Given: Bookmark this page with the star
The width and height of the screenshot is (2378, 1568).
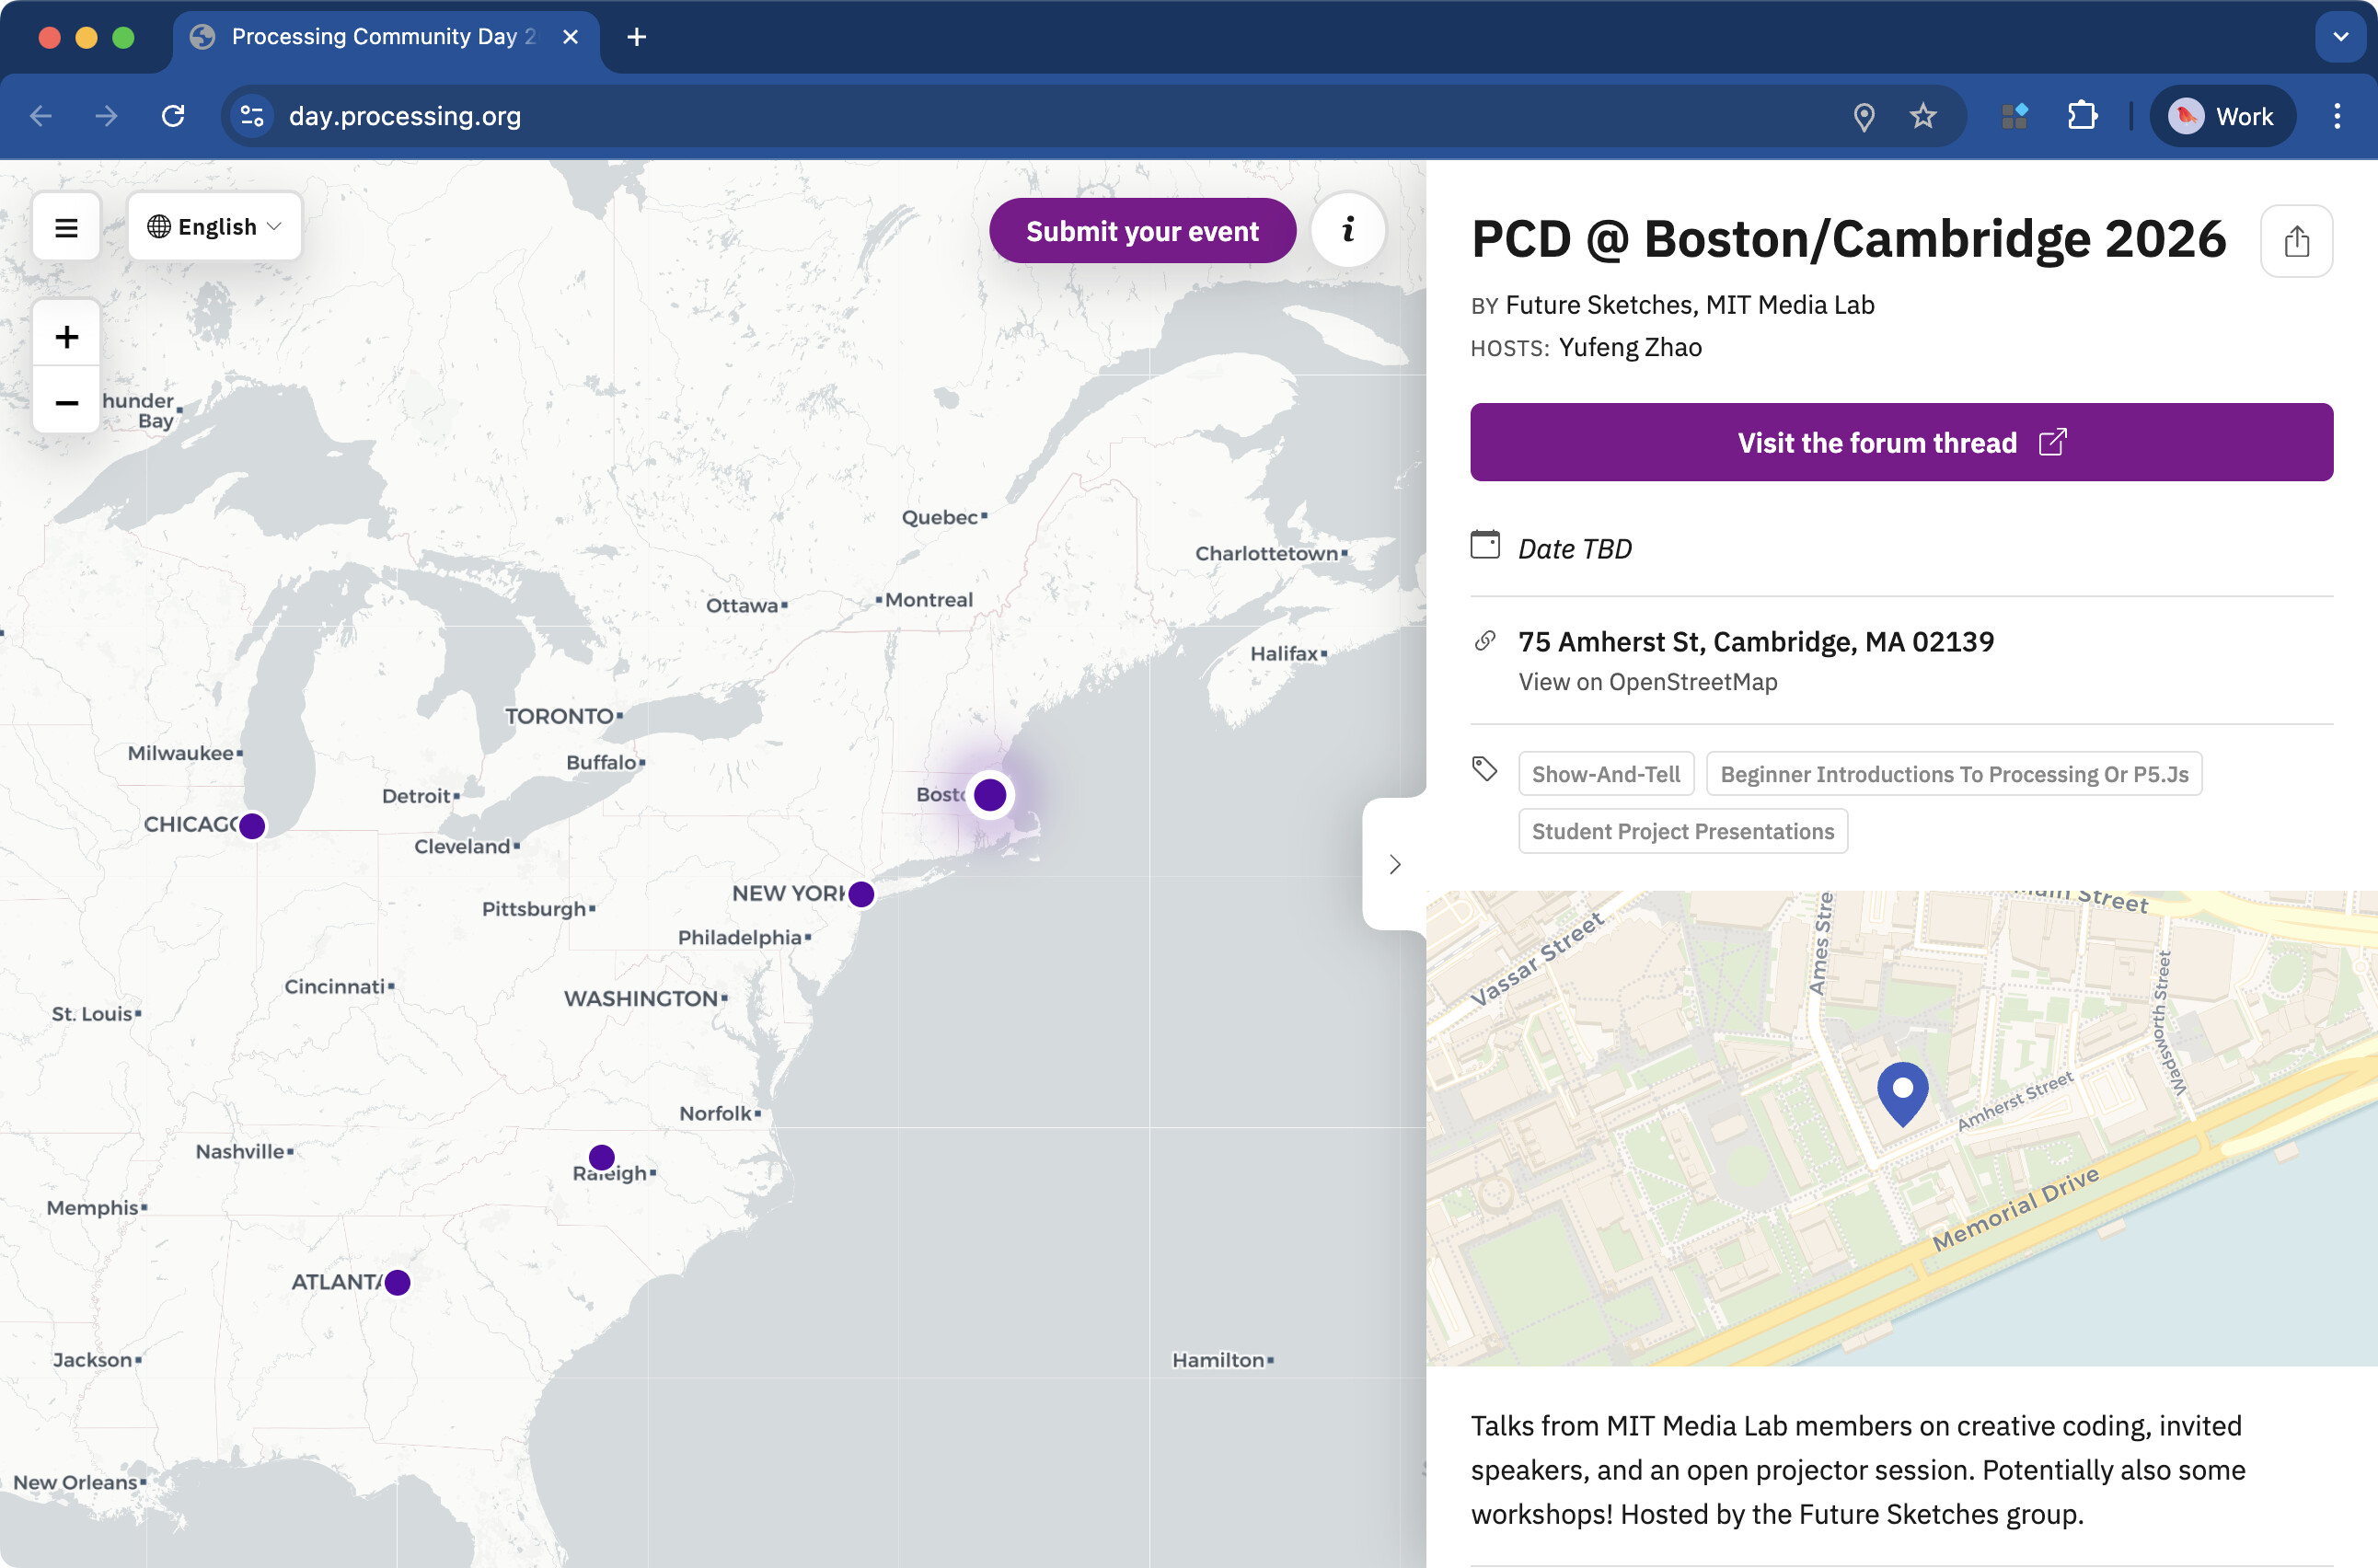Looking at the screenshot, I should [x=1922, y=116].
